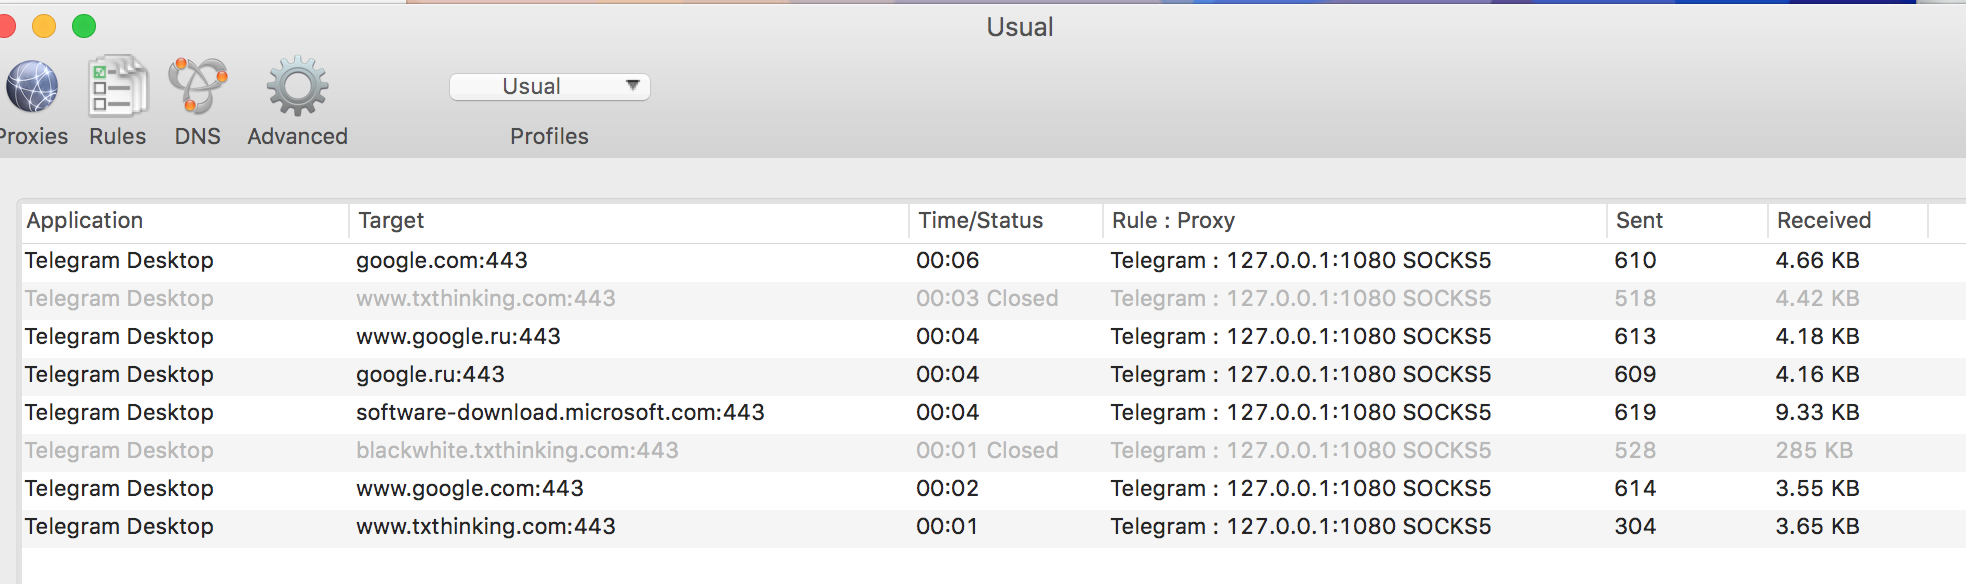
Task: Sort by Sent column header
Action: (1687, 221)
